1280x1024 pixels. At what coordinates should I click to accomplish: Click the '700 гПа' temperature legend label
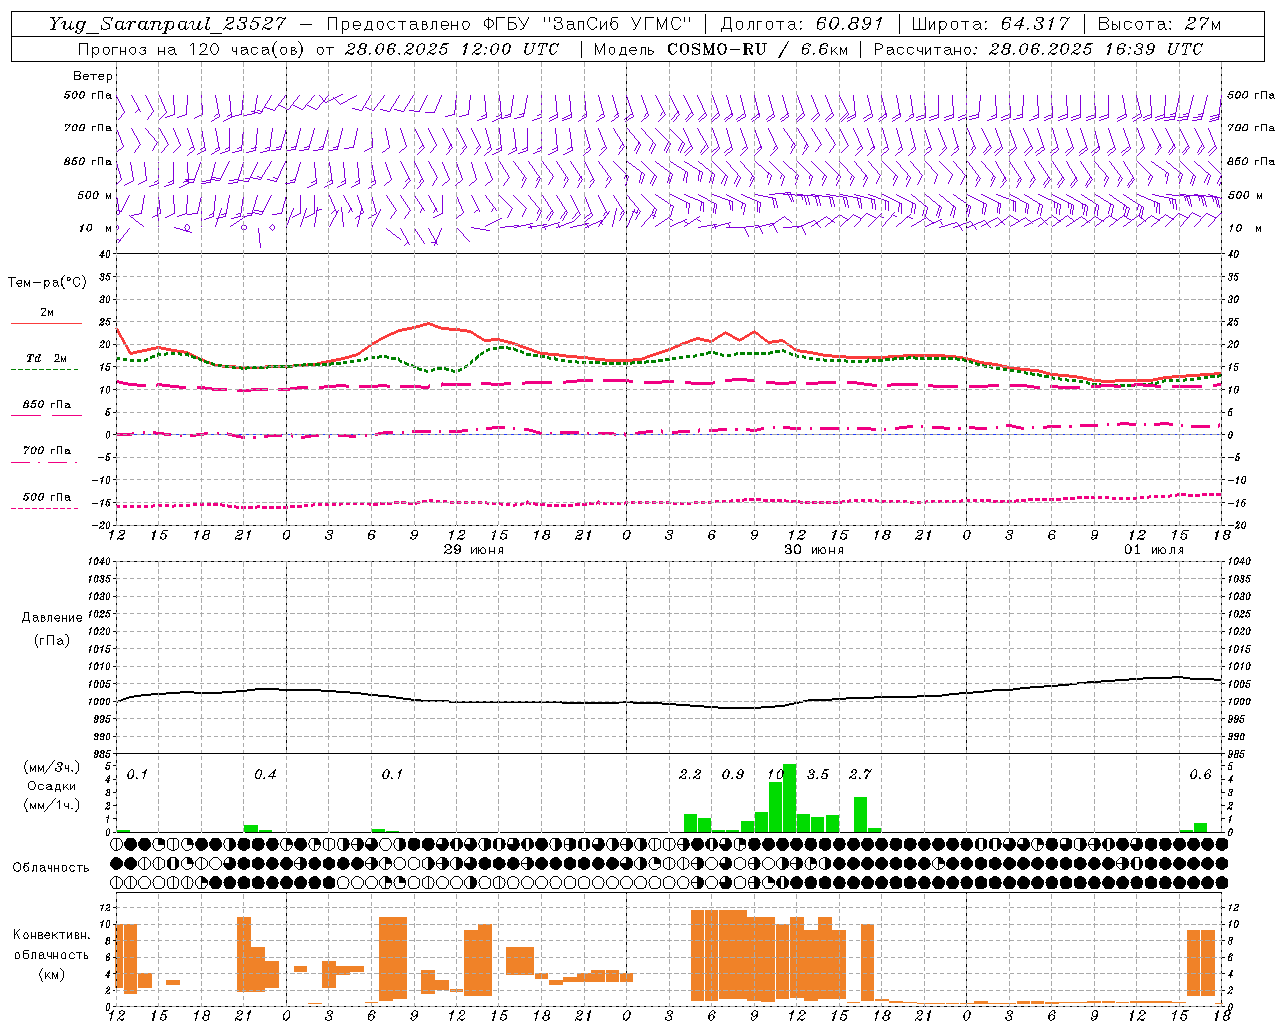pyautogui.click(x=46, y=450)
